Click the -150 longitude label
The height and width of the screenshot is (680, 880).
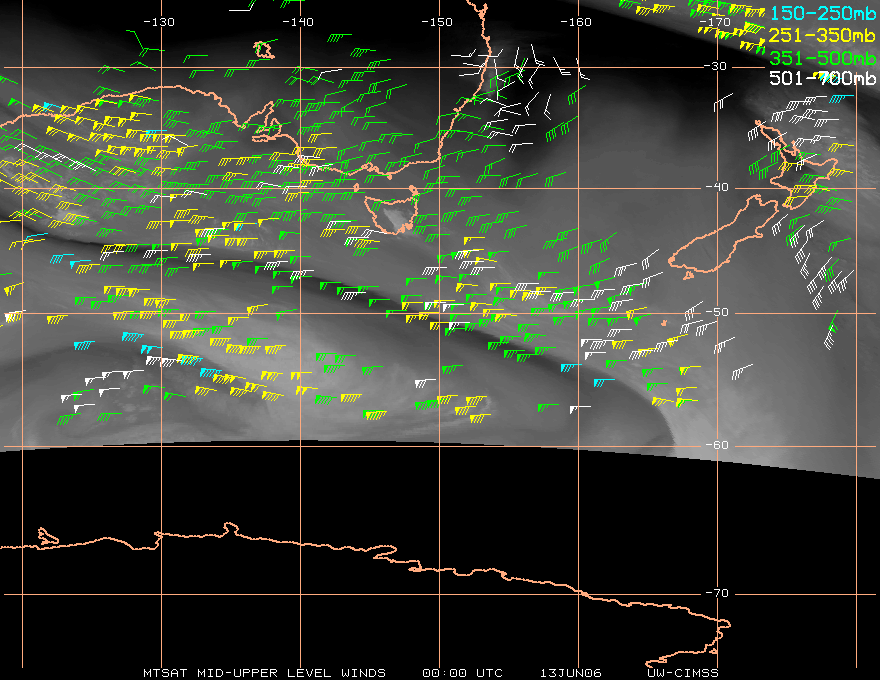tap(437, 22)
